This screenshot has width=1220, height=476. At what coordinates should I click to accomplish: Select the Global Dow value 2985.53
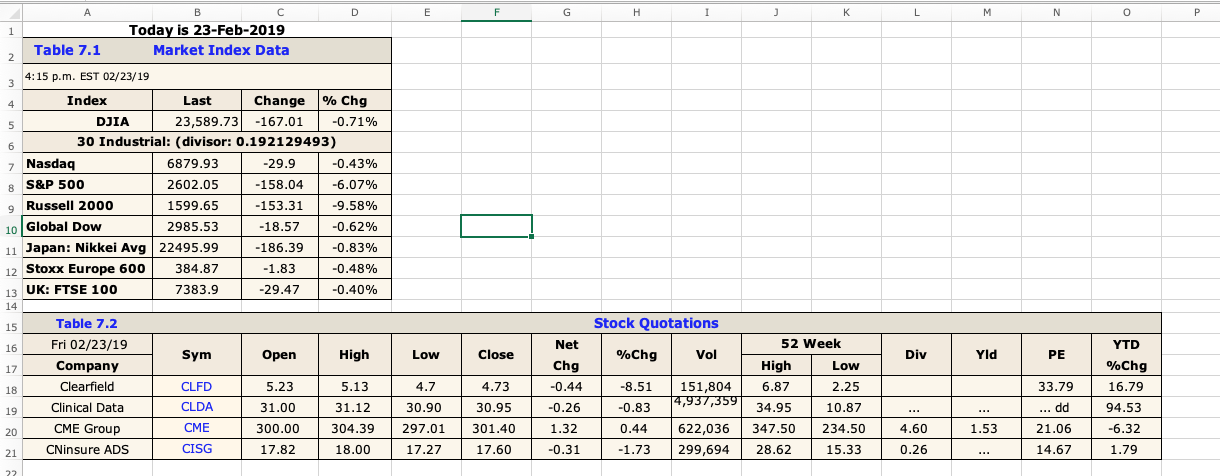197,226
